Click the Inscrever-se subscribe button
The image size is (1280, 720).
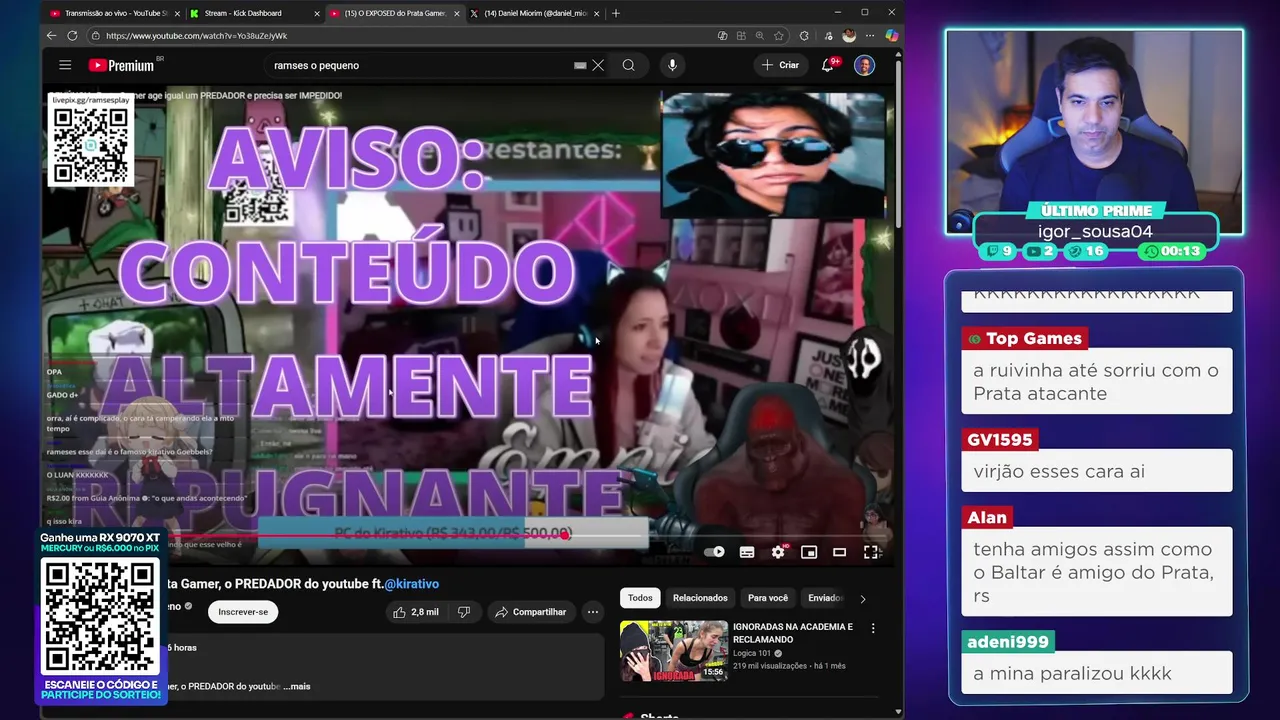coord(243,612)
